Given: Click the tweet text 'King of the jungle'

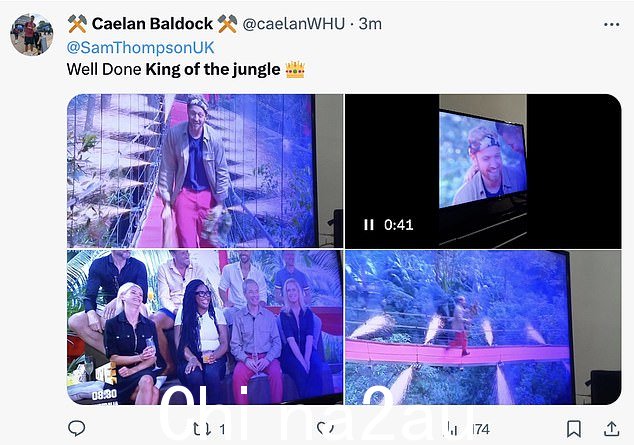Looking at the screenshot, I should [x=213, y=70].
